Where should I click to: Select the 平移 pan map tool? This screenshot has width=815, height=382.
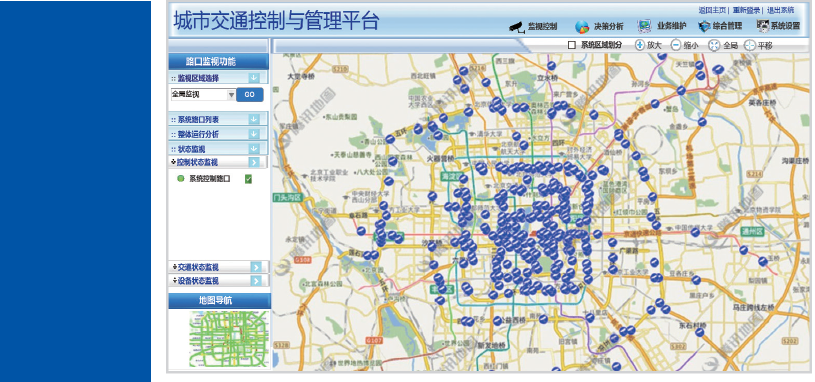click(750, 46)
